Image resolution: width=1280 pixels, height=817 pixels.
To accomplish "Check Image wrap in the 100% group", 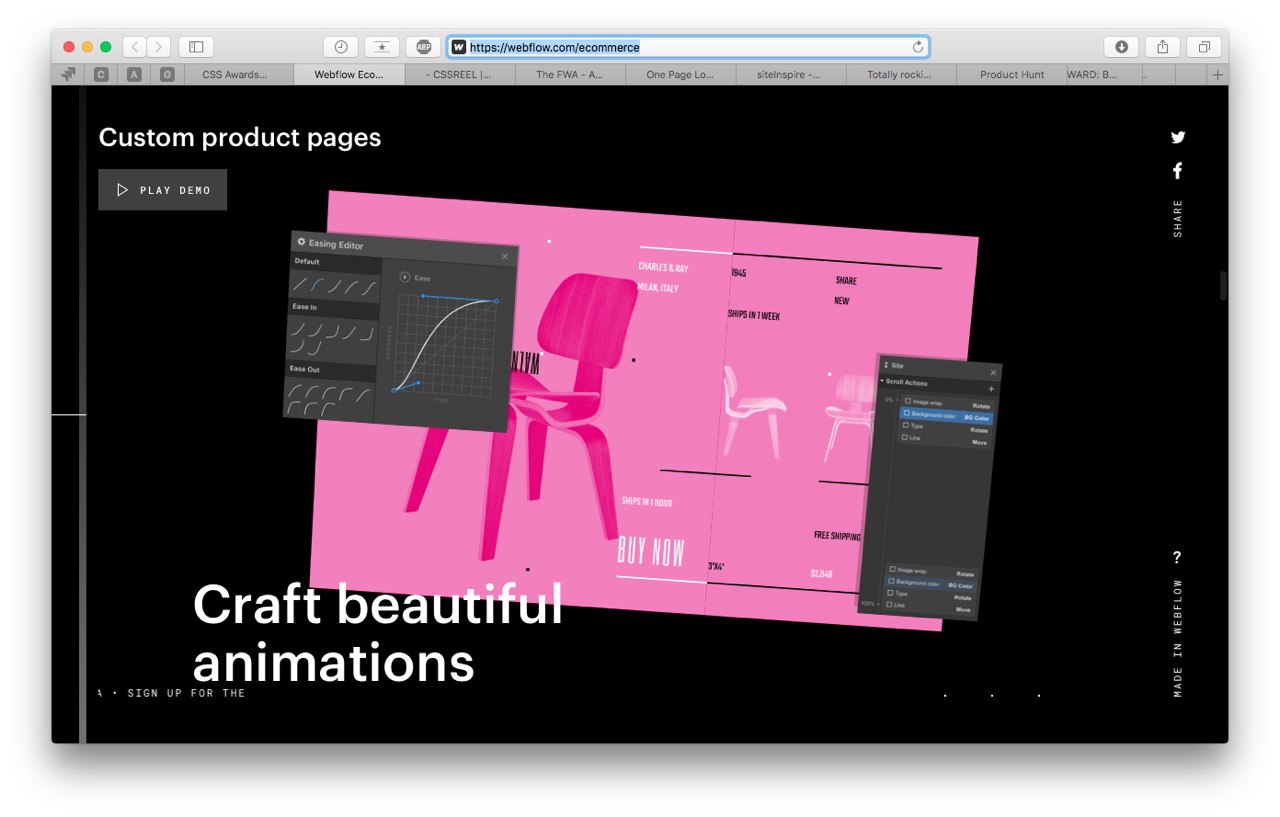I will 893,569.
